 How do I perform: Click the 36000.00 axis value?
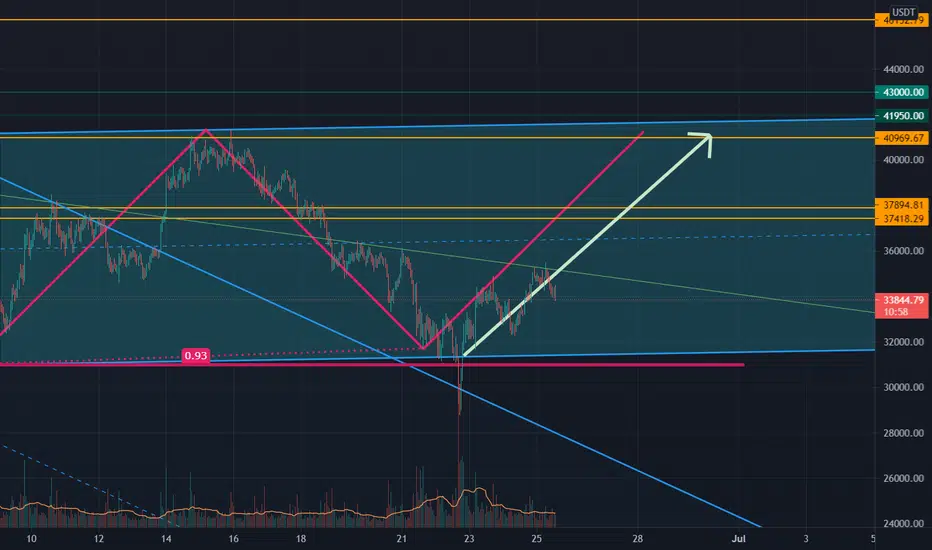pyautogui.click(x=903, y=251)
